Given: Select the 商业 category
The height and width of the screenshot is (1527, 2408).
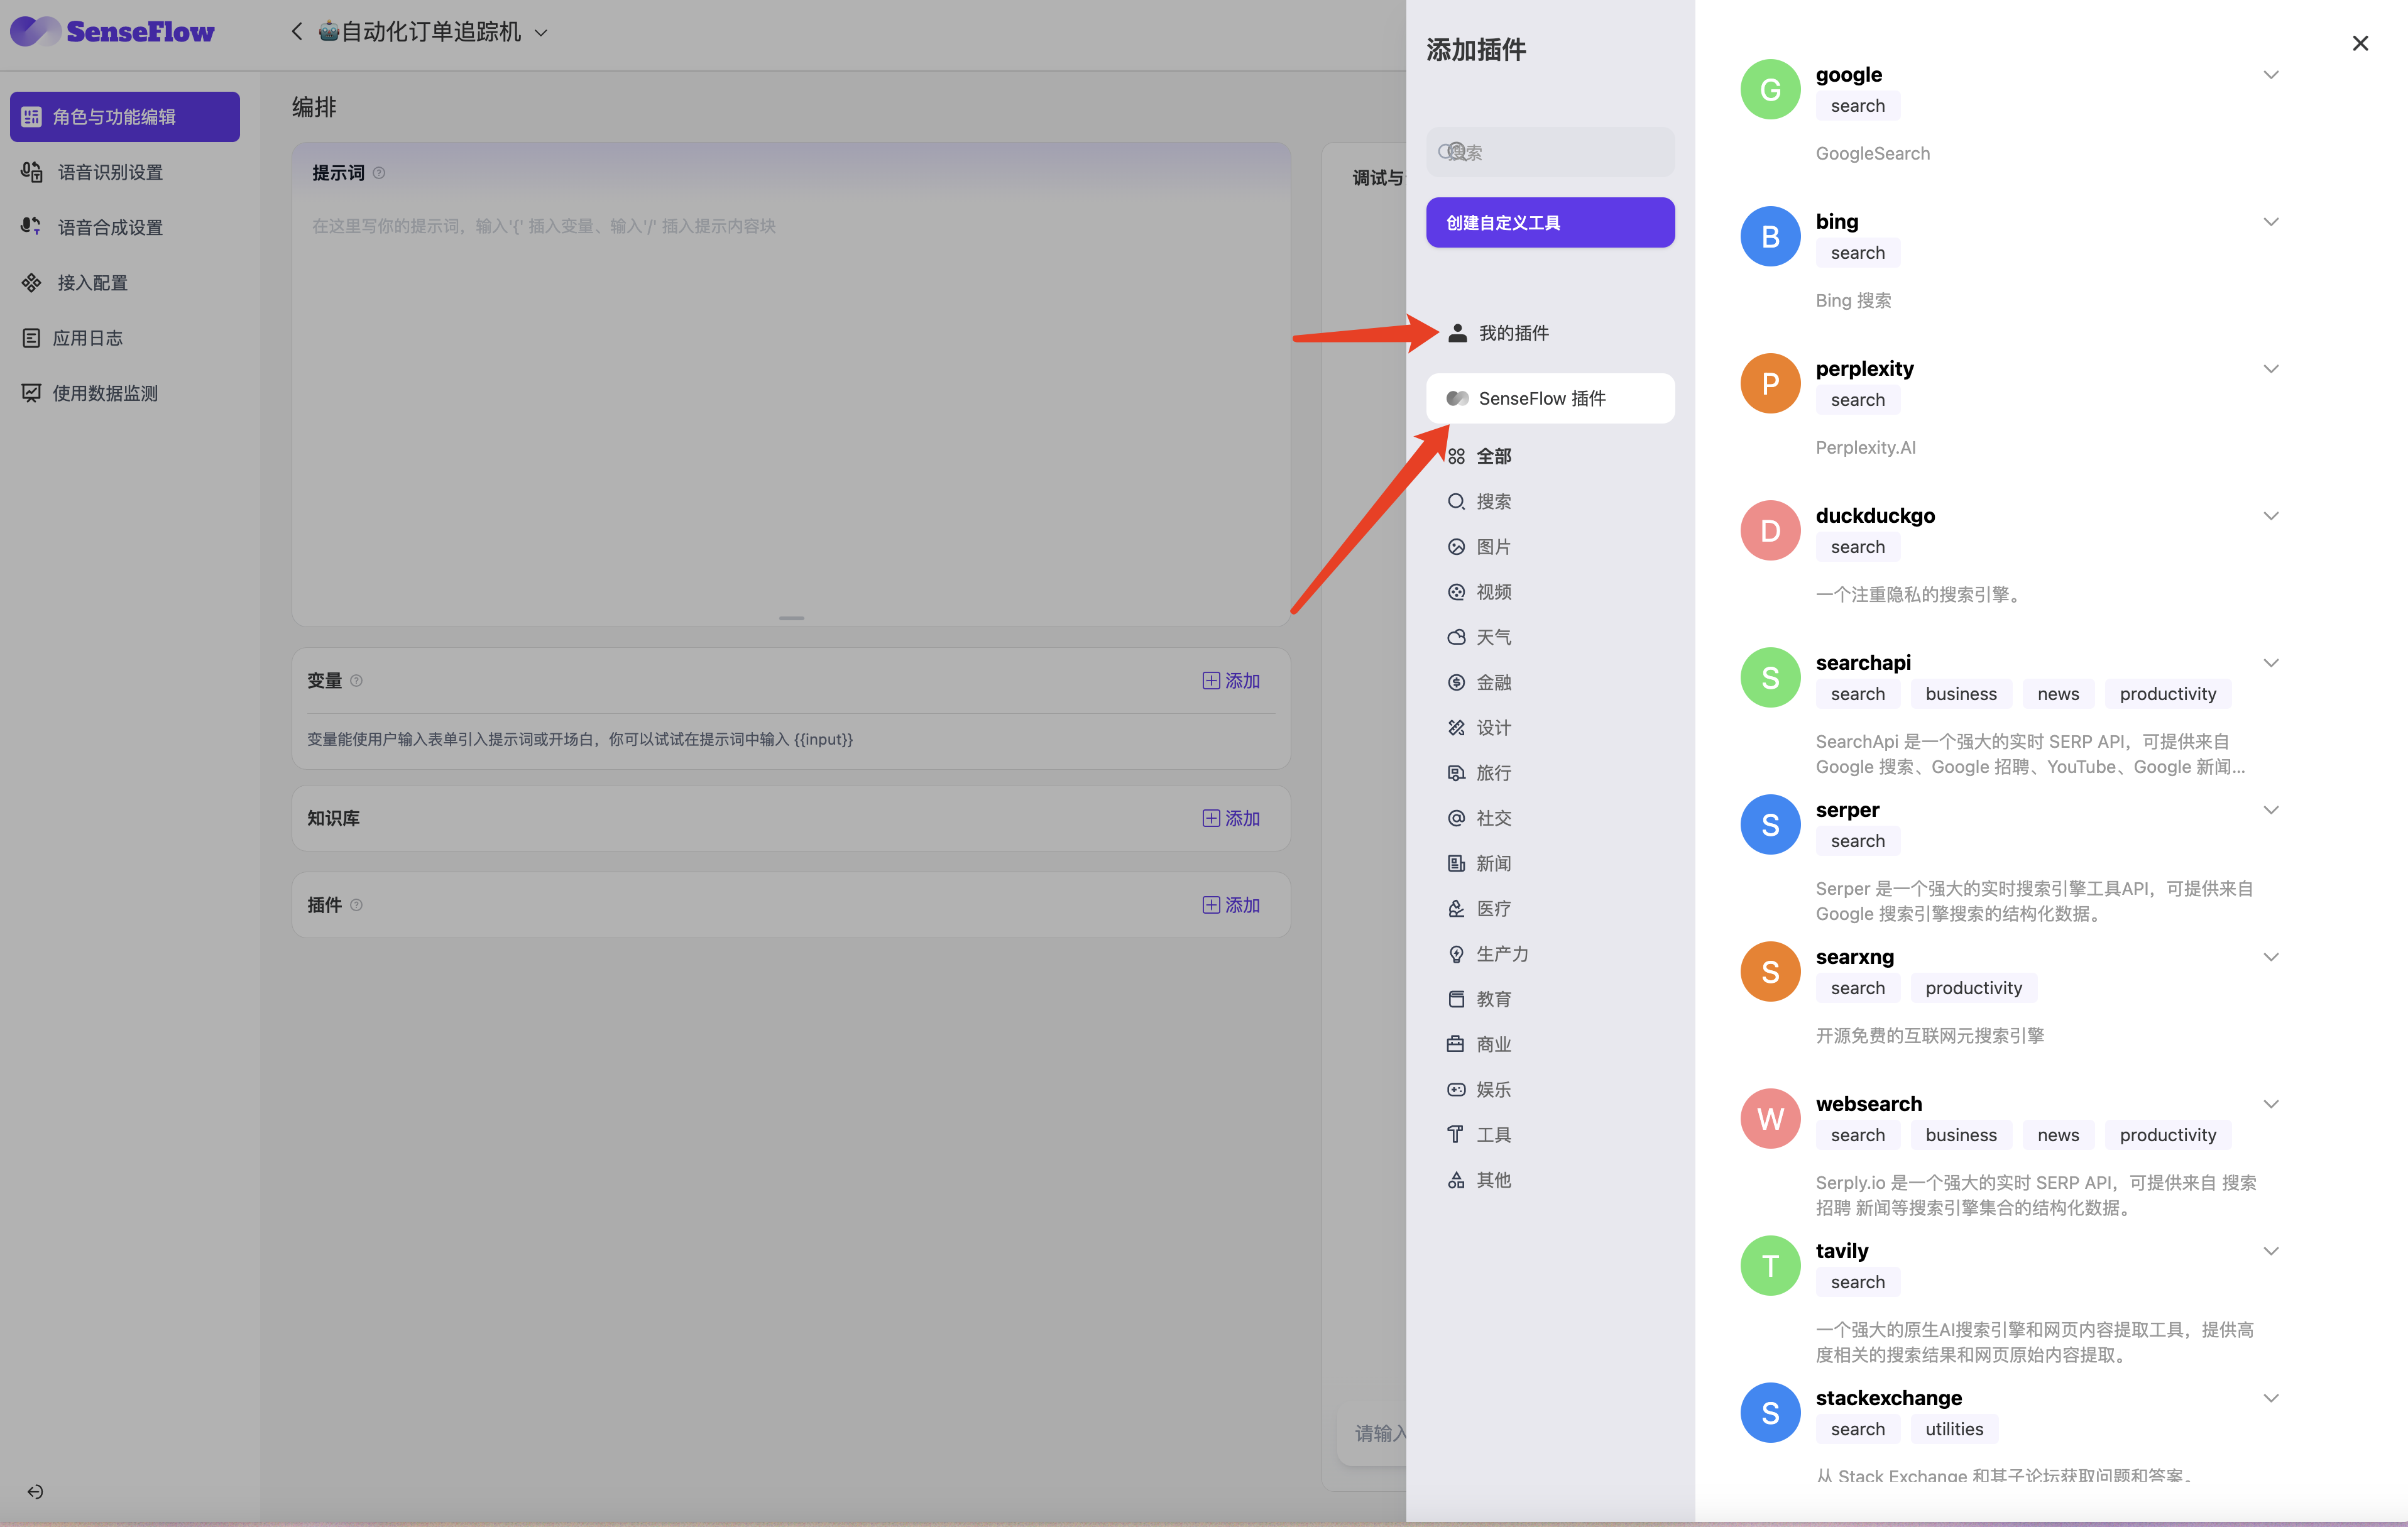Looking at the screenshot, I should [1479, 1044].
